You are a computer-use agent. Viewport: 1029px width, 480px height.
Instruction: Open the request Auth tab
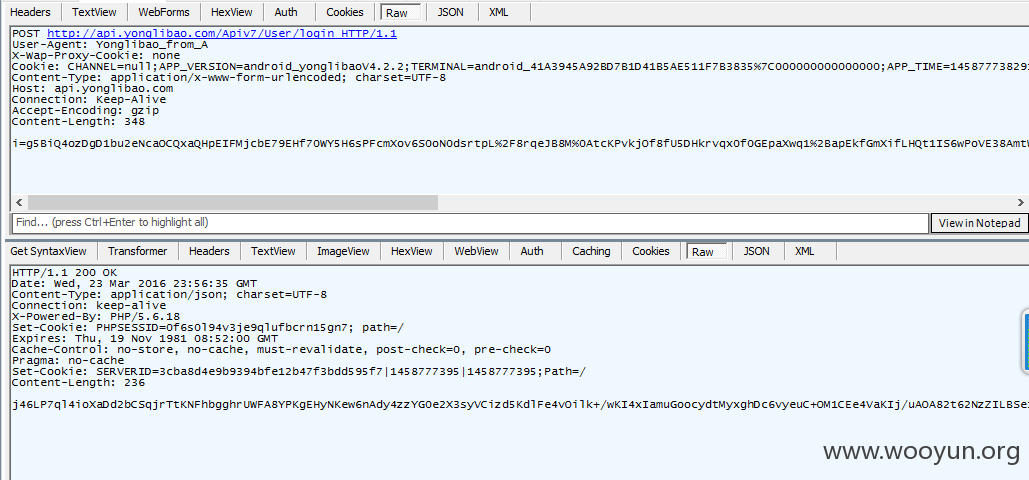[286, 12]
